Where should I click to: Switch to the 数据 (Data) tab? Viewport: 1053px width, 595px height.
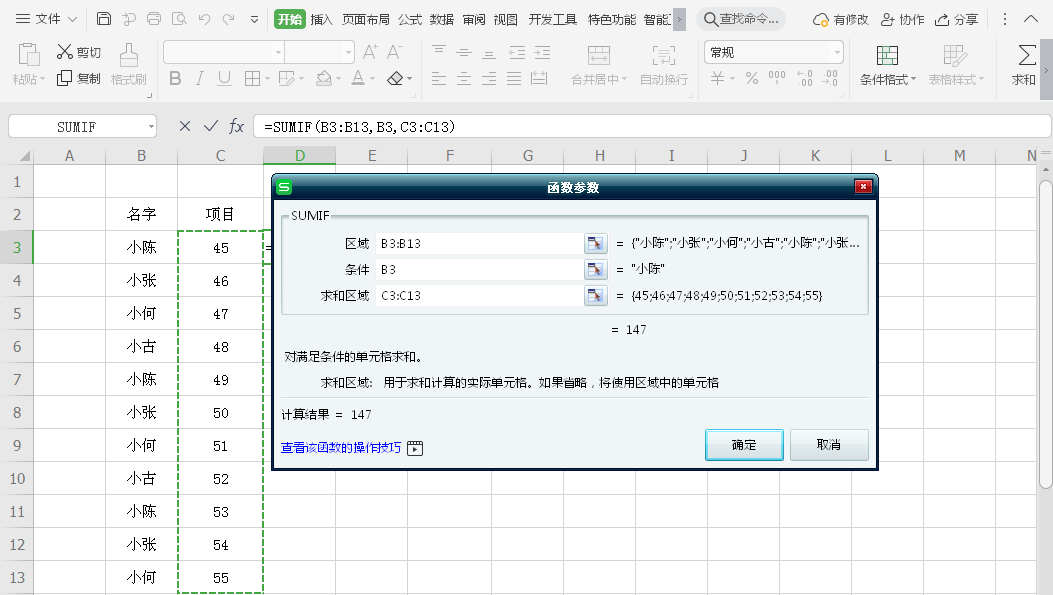pyautogui.click(x=442, y=19)
